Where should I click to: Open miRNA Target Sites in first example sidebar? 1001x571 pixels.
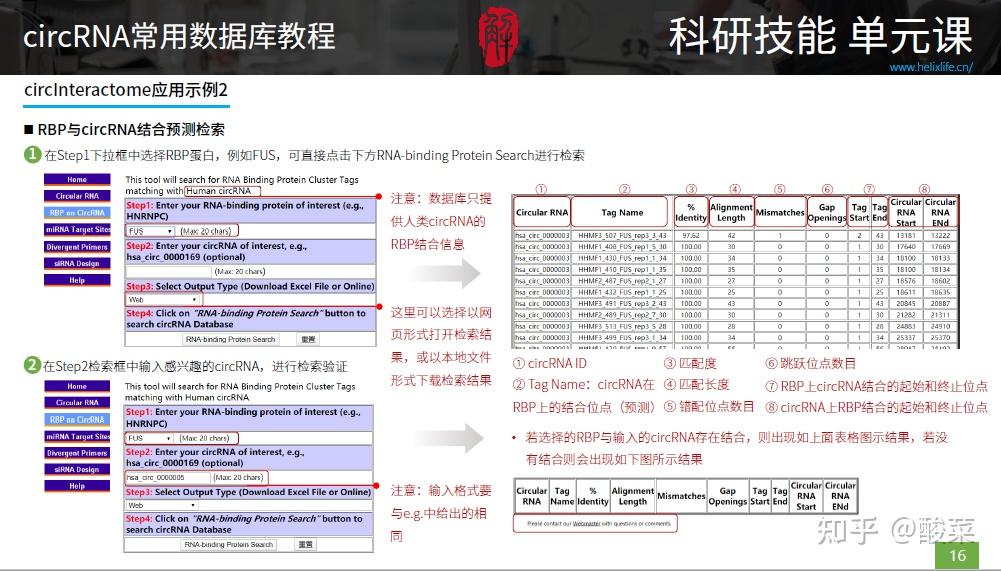click(77, 229)
